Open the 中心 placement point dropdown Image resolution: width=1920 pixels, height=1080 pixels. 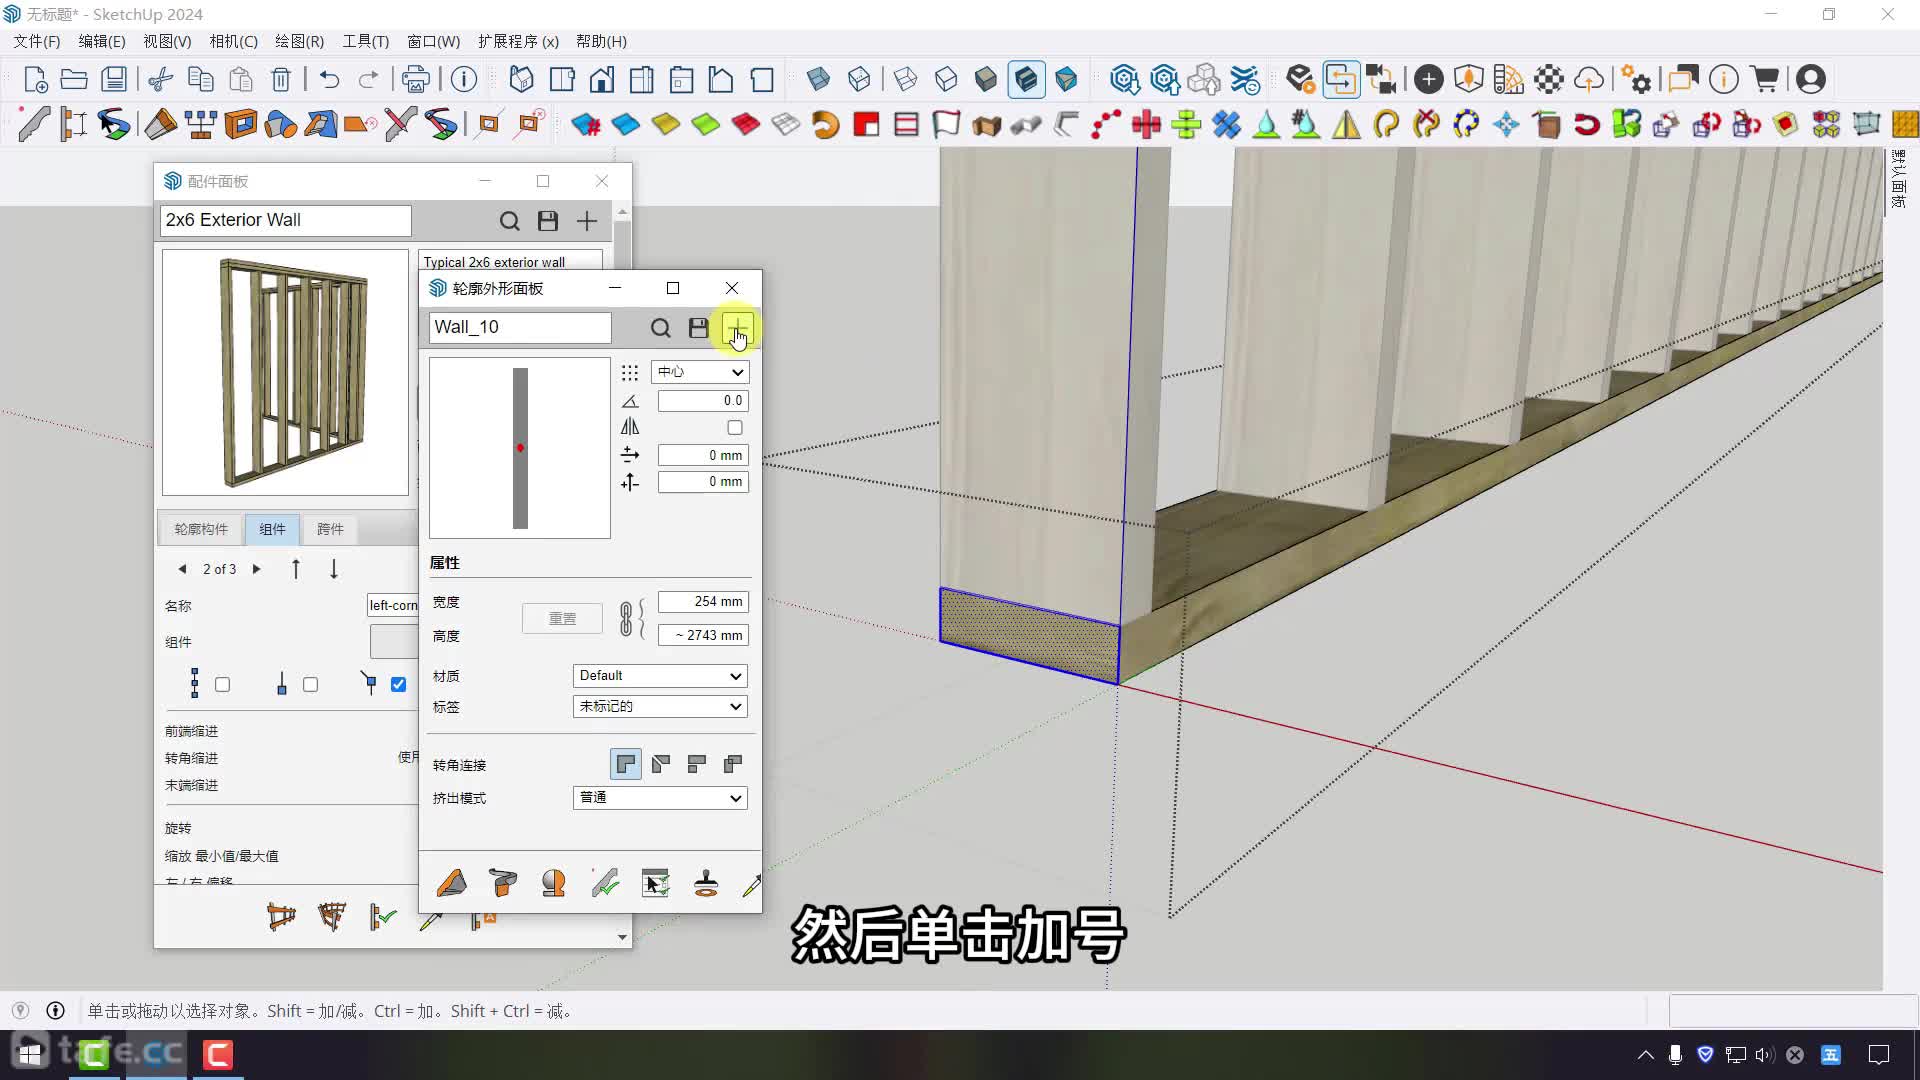pos(700,372)
